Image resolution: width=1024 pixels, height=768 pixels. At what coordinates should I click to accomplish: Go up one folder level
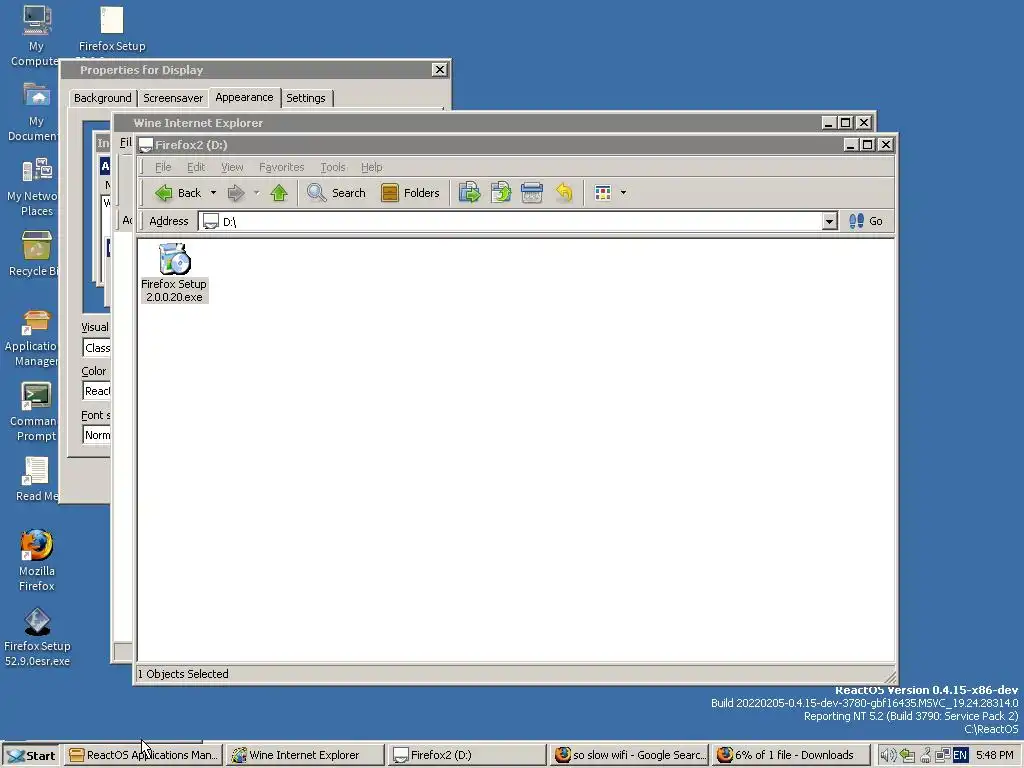[x=279, y=193]
